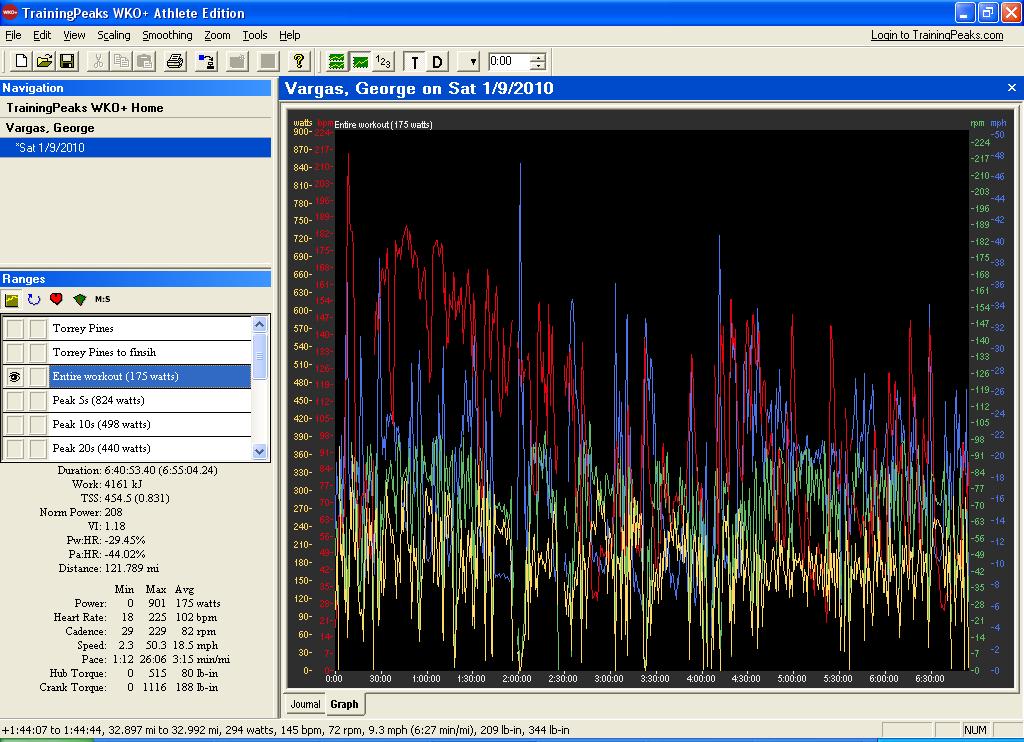This screenshot has height=742, width=1024.
Task: Toggle the eye icon for Entire workout
Action: [x=15, y=377]
